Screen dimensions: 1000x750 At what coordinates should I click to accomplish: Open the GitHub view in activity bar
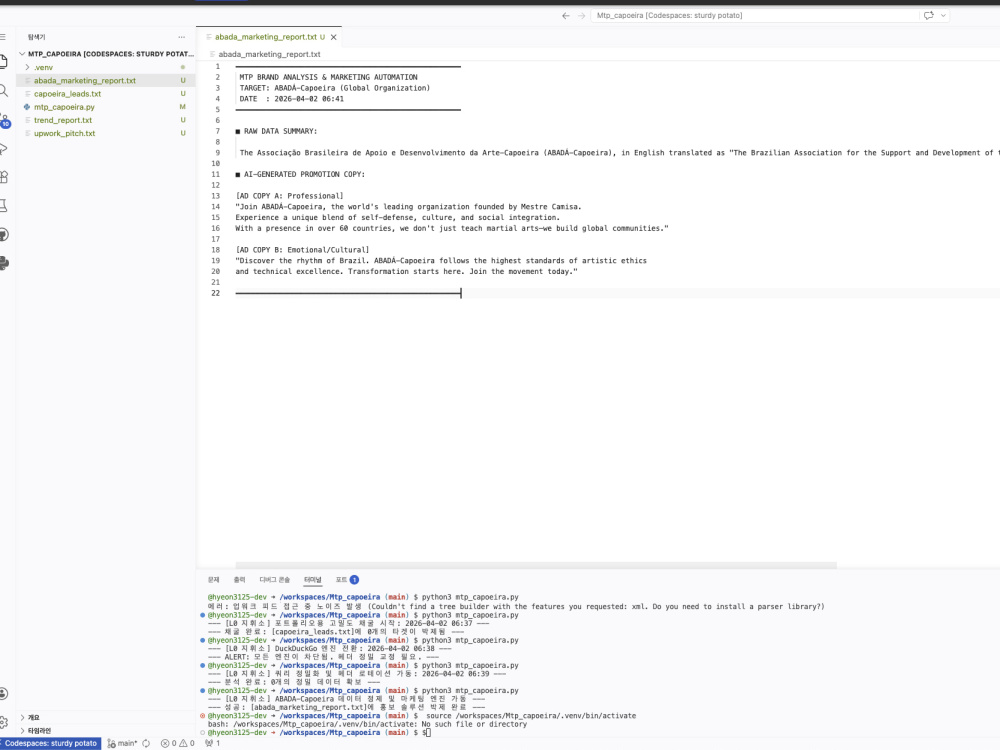pyautogui.click(x=3, y=235)
